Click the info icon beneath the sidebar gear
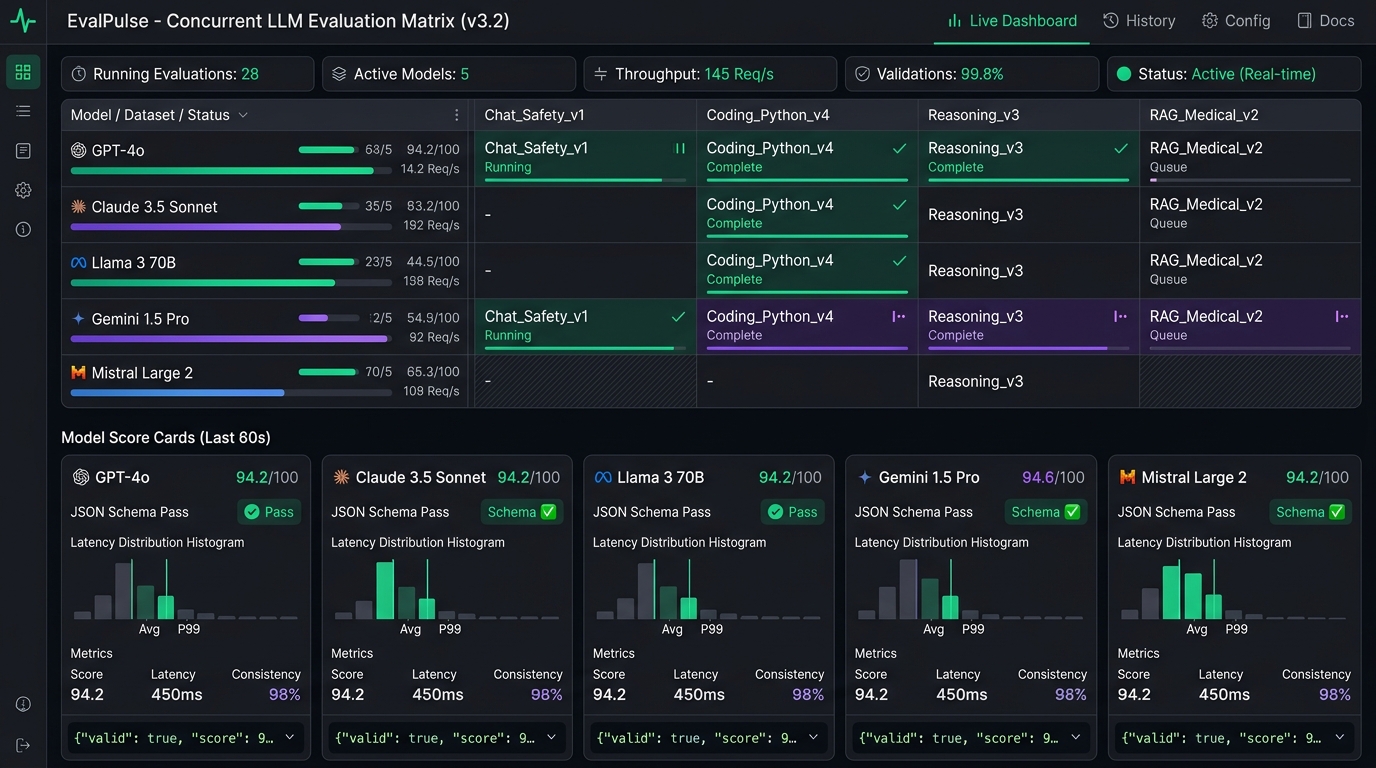This screenshot has width=1376, height=768. tap(23, 229)
